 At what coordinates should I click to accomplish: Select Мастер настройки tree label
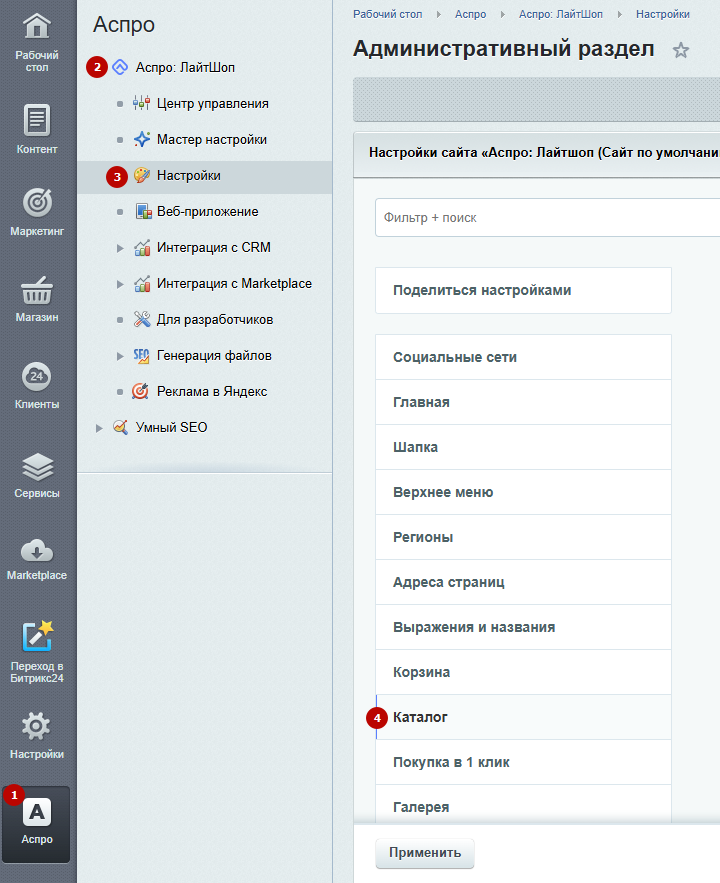click(x=212, y=140)
